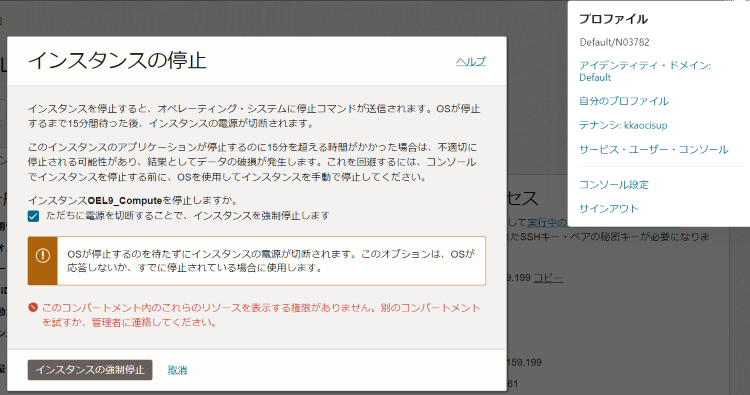This screenshot has height=395, width=750.
Task: Select テナンシ: kkaocisup menu entry
Action: coord(623,125)
